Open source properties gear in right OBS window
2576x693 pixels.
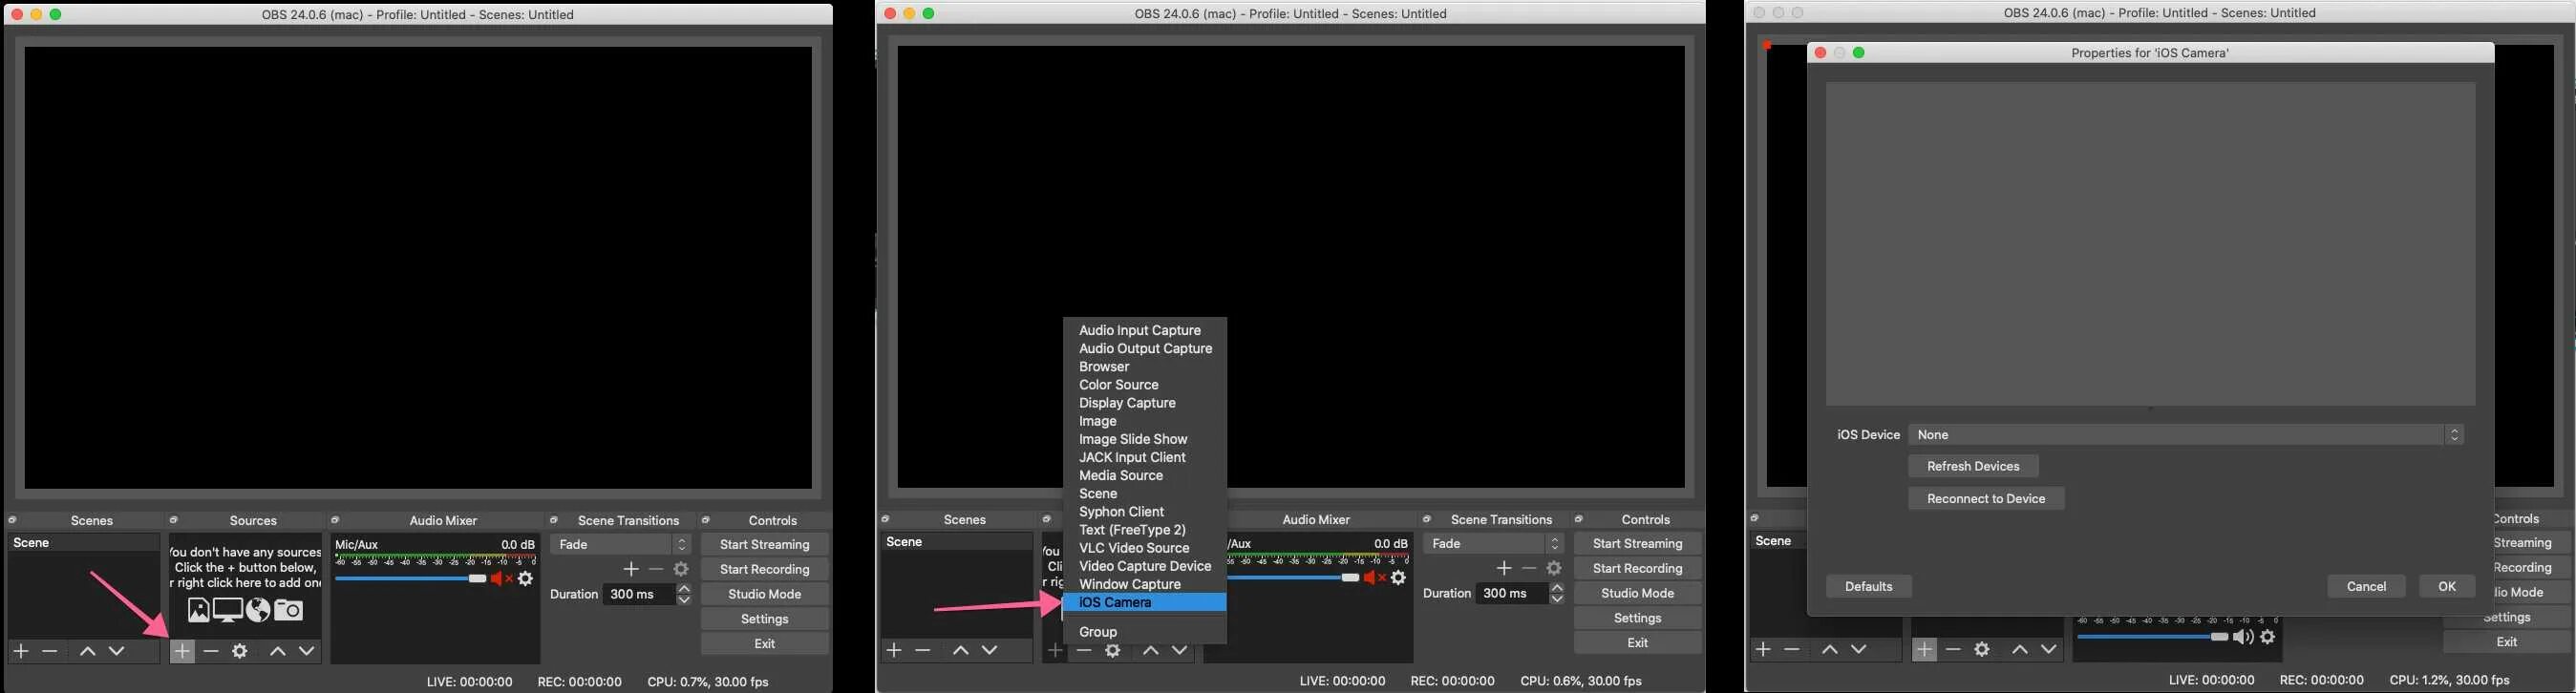[x=1982, y=649]
